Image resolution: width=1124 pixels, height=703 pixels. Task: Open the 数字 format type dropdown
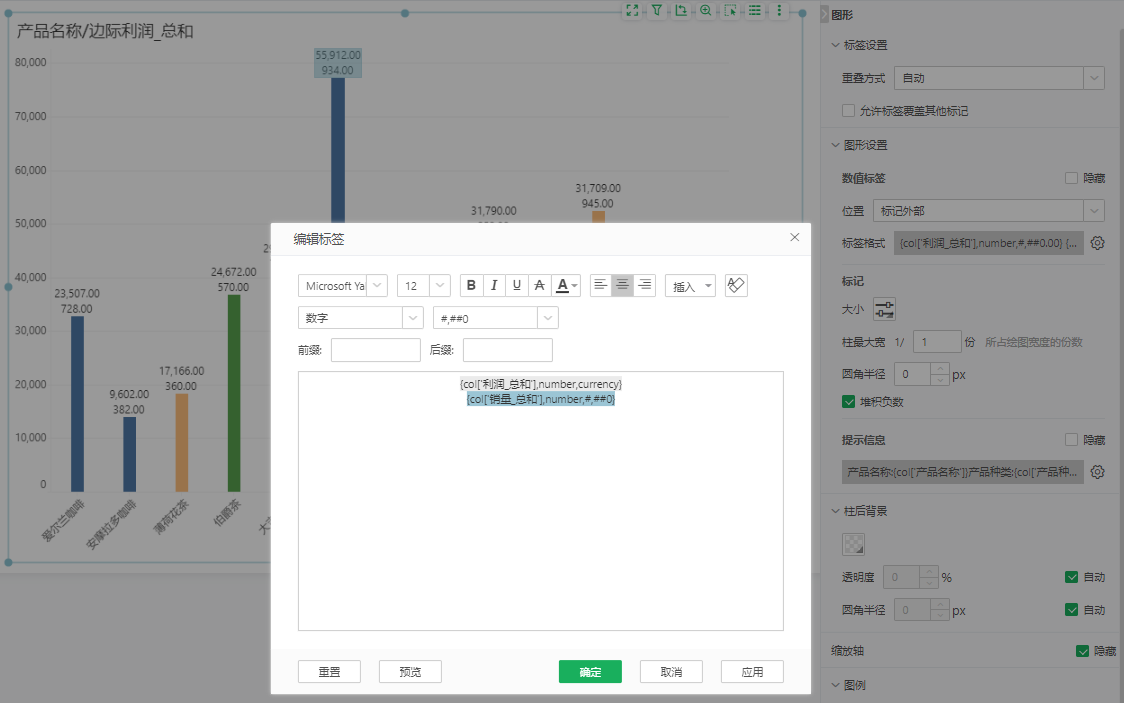pyautogui.click(x=360, y=317)
